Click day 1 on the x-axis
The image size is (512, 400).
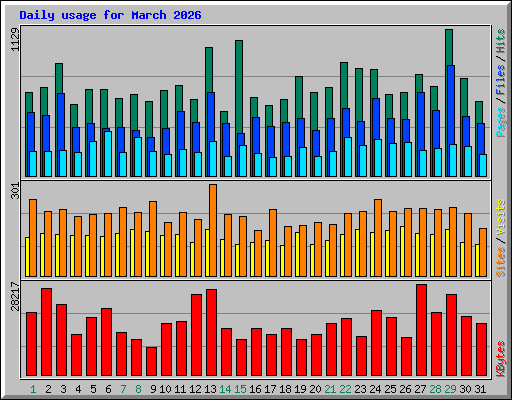[33, 389]
